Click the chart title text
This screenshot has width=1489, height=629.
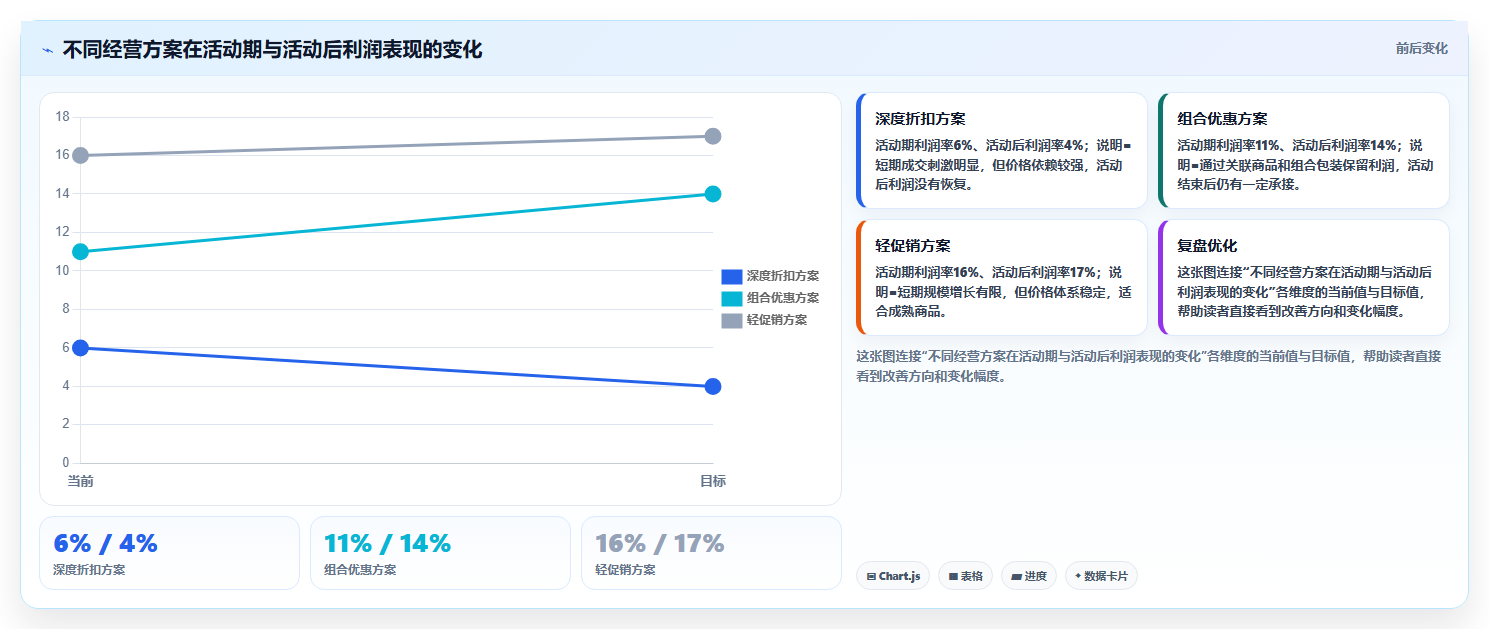(x=272, y=50)
